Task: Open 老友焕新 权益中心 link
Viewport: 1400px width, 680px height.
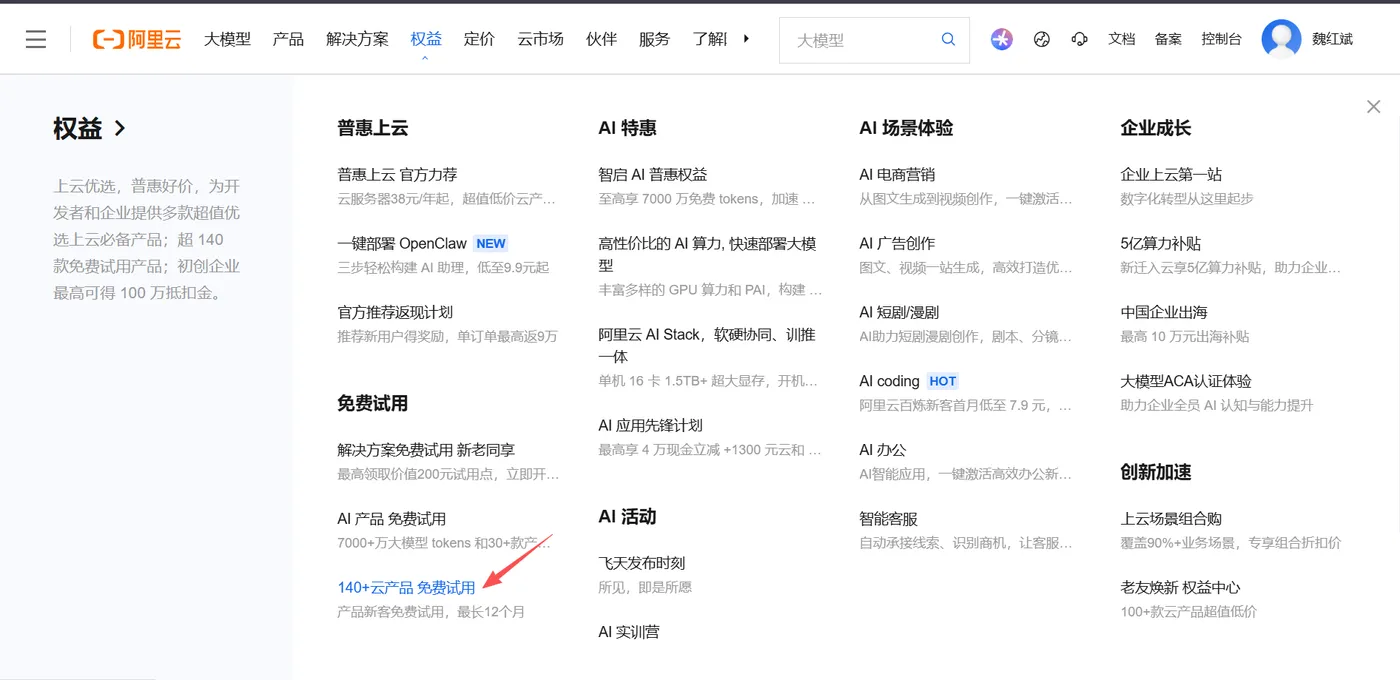Action: click(1180, 588)
